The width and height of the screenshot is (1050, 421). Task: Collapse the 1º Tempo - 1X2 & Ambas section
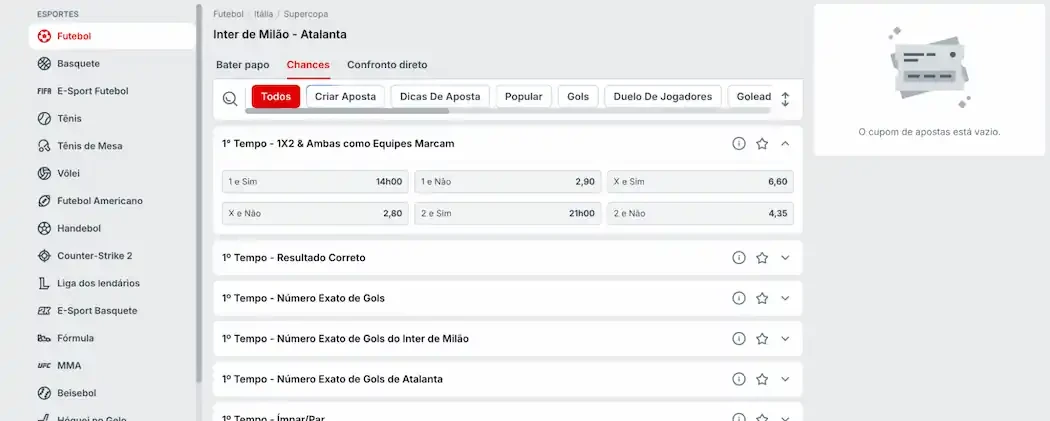(785, 143)
